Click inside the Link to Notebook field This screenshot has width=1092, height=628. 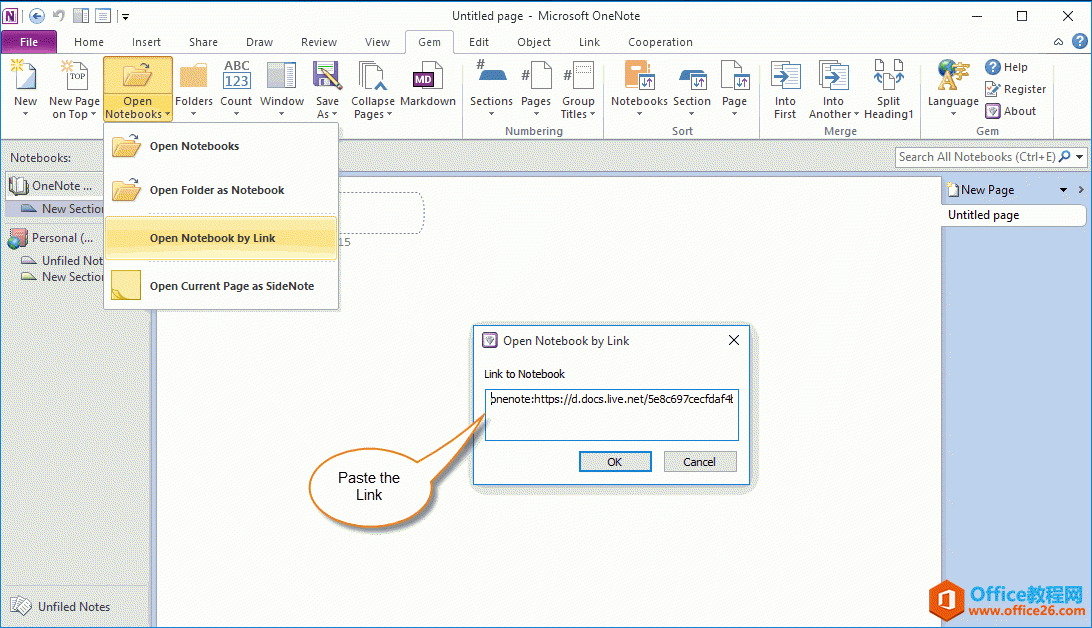(611, 415)
